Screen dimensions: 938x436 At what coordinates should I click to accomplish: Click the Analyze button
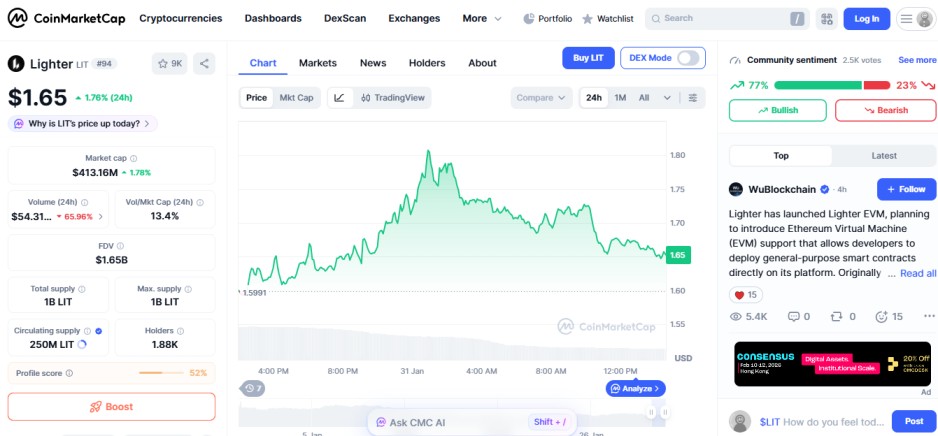635,388
